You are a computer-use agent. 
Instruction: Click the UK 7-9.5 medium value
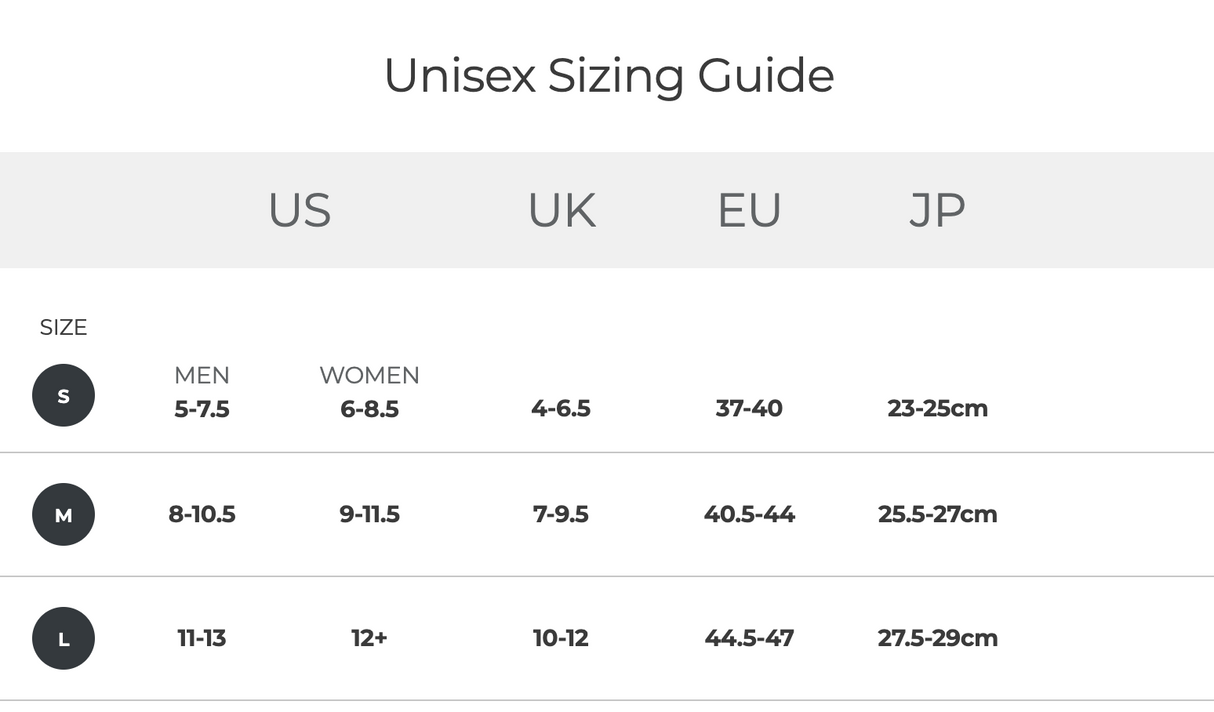tap(560, 514)
